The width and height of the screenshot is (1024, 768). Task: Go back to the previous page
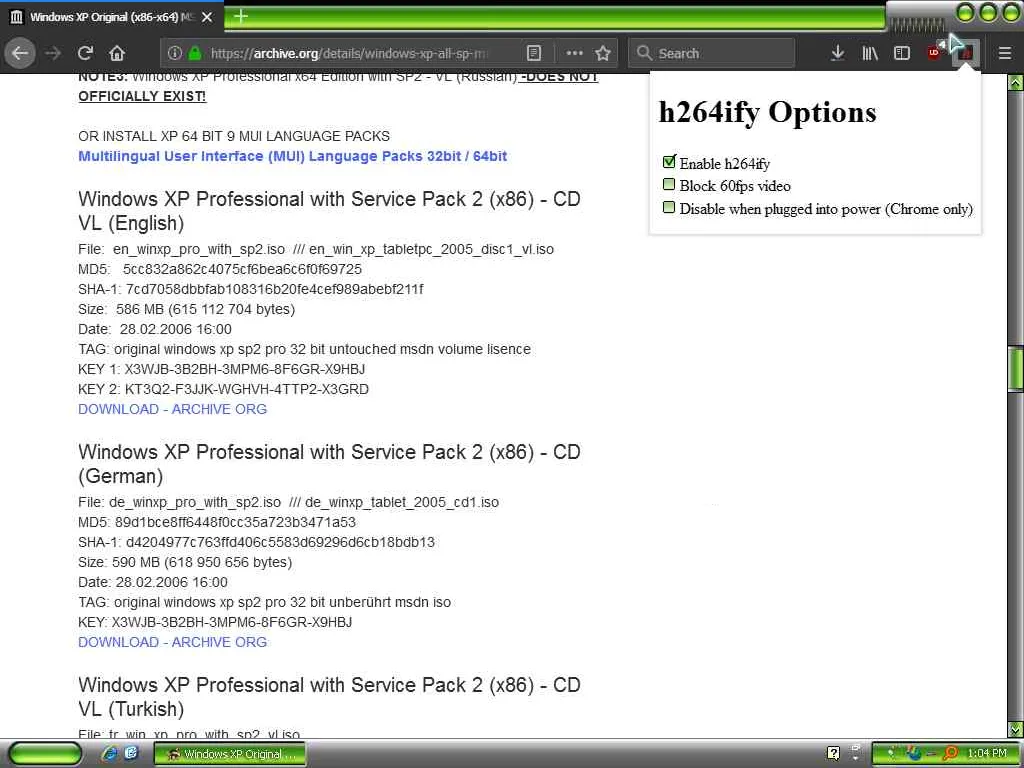coord(20,53)
